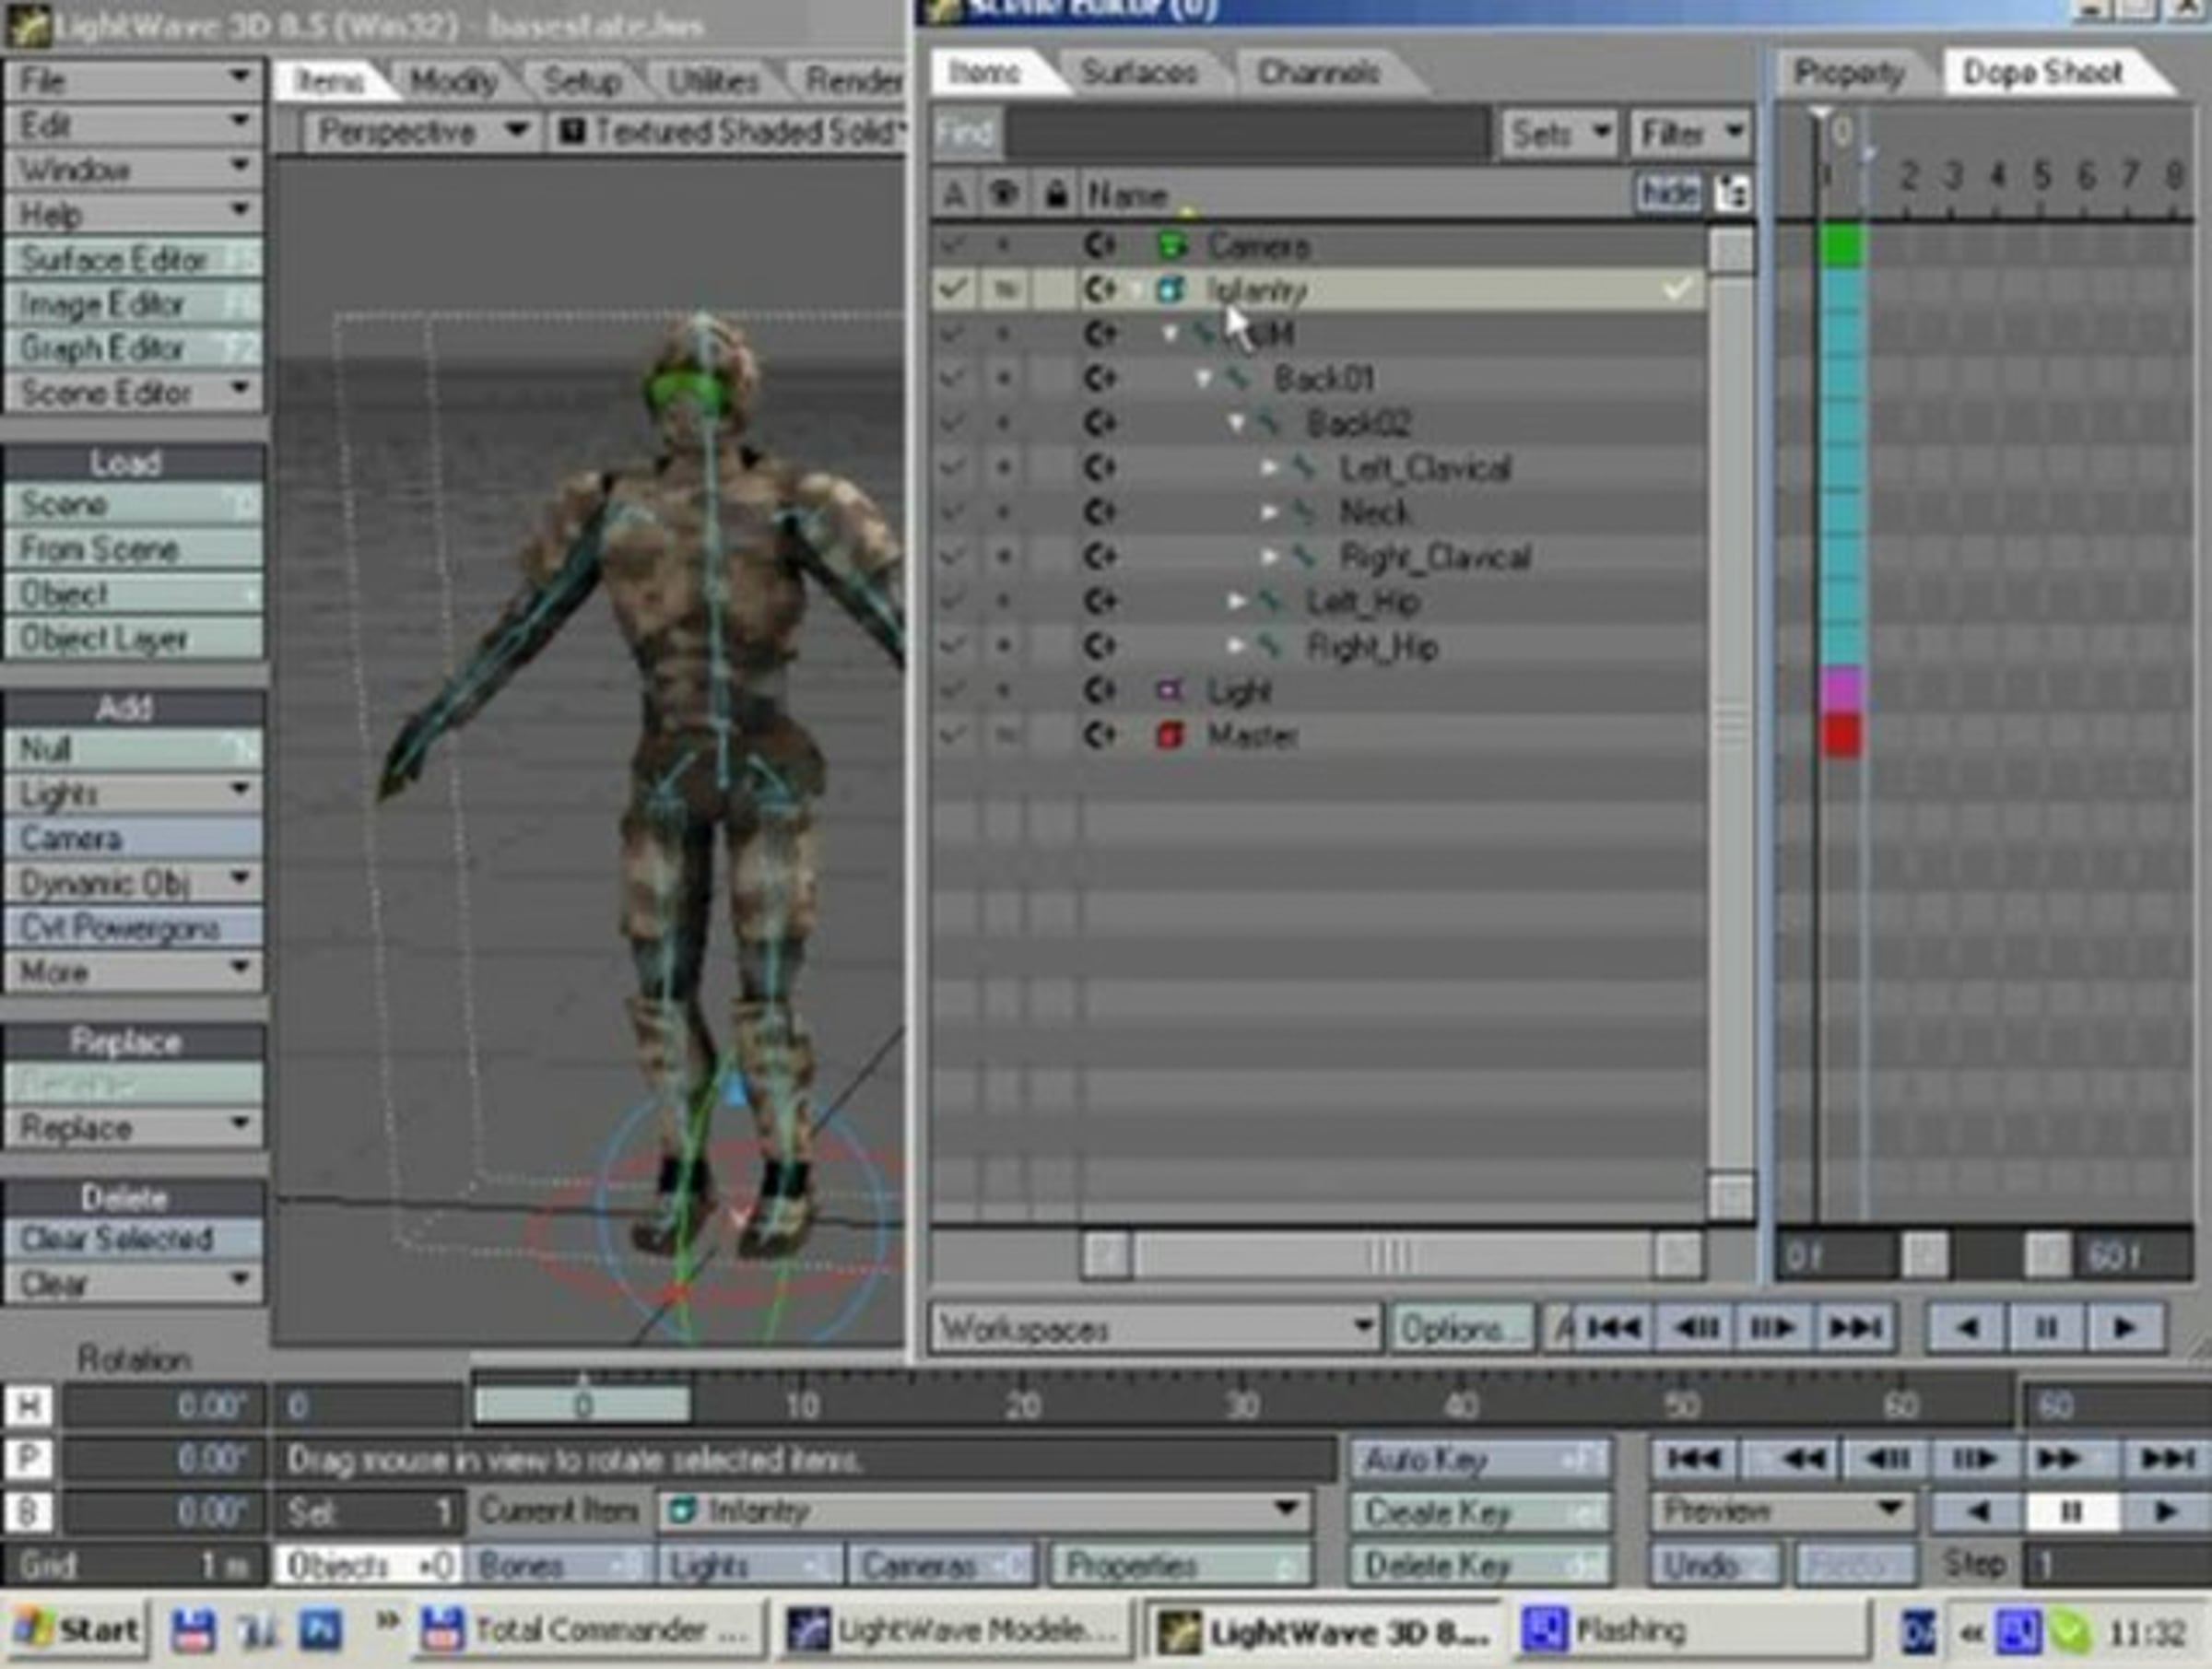Viewport: 2212px width, 1669px height.
Task: Jump to last frame in Scene Editor transport
Action: (x=1855, y=1328)
